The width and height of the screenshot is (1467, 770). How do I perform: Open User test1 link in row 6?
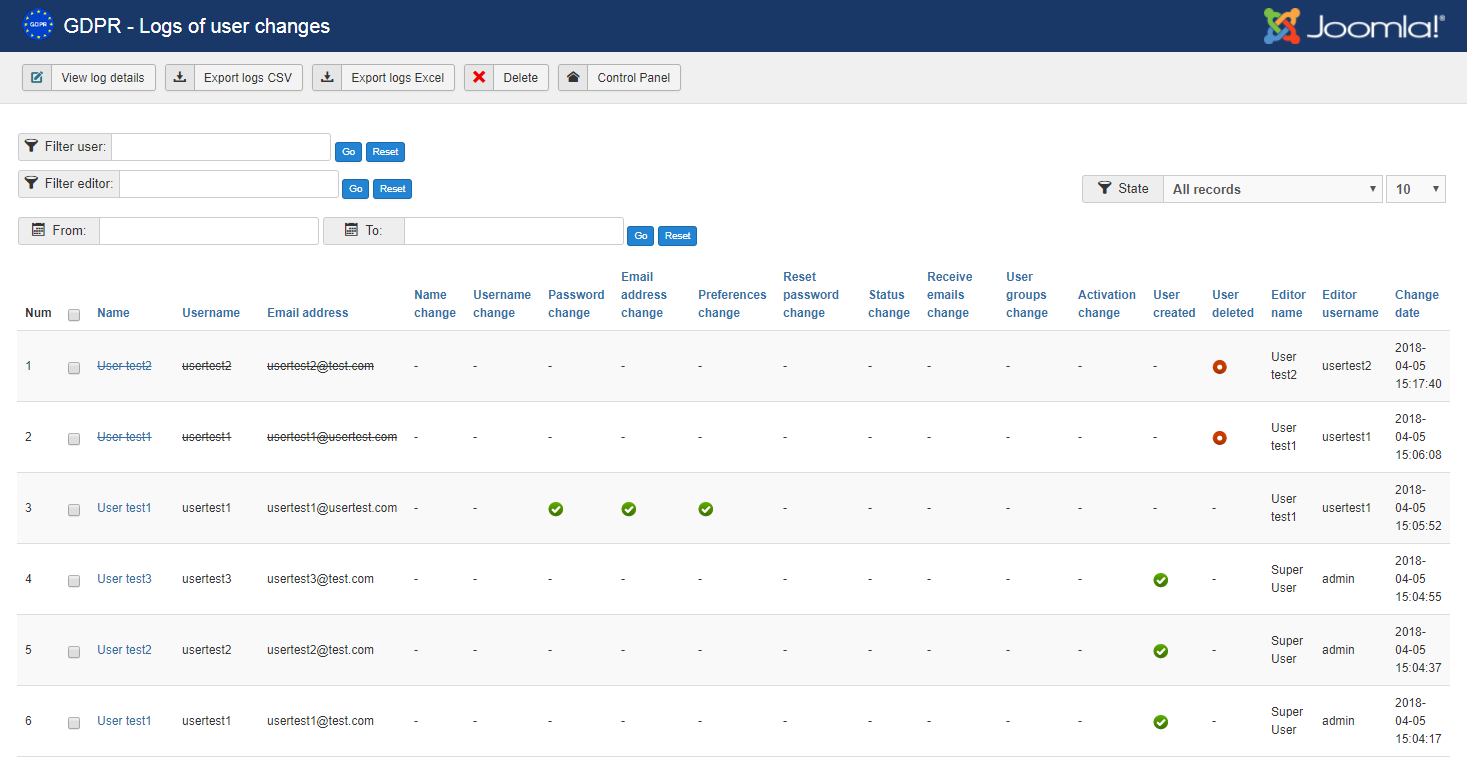(124, 721)
